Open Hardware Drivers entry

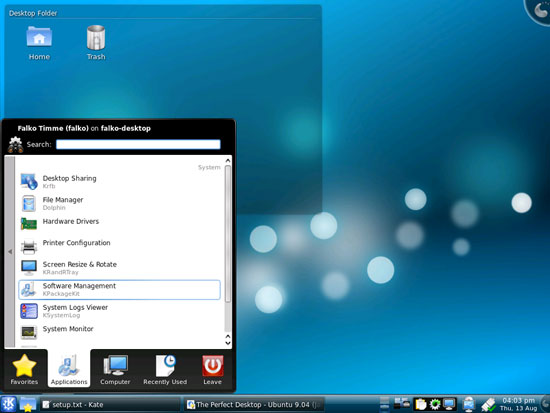119,225
